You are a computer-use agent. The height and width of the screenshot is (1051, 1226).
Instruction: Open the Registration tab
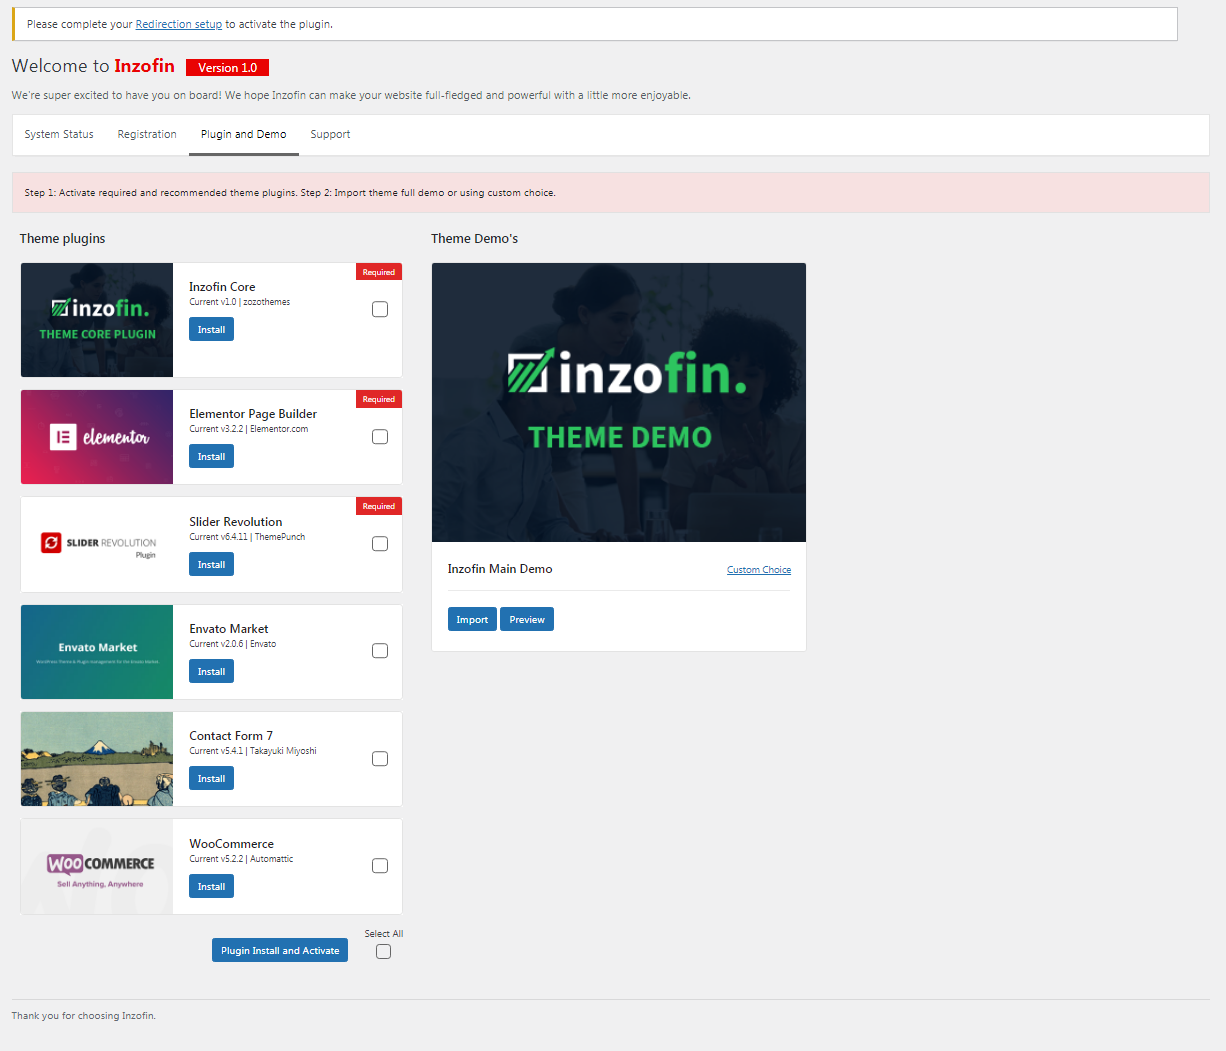(x=147, y=134)
